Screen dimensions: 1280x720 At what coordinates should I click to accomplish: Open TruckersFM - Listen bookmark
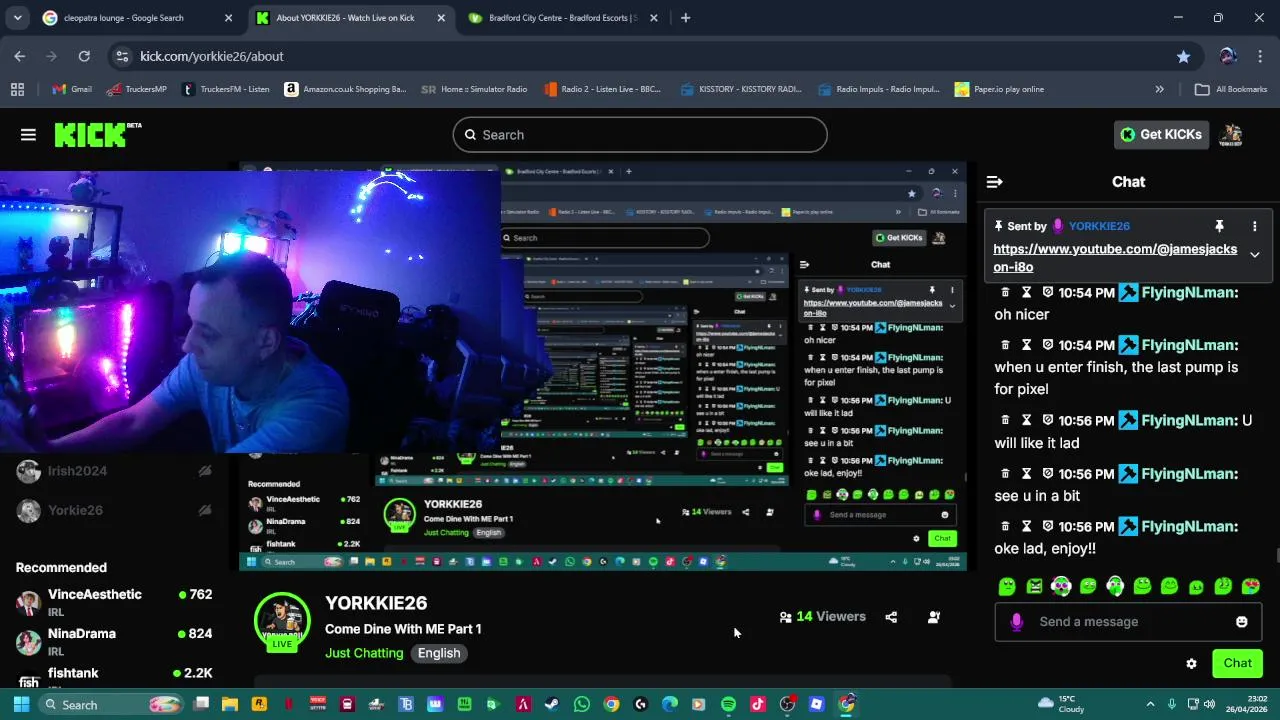[x=226, y=89]
